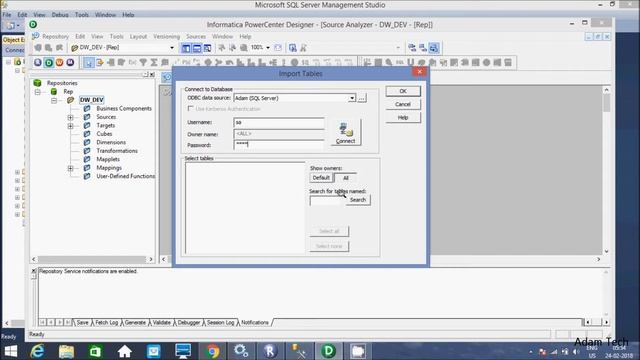Viewport: 640px width, 360px height.
Task: Expand the Sources folder node
Action: pos(71,117)
